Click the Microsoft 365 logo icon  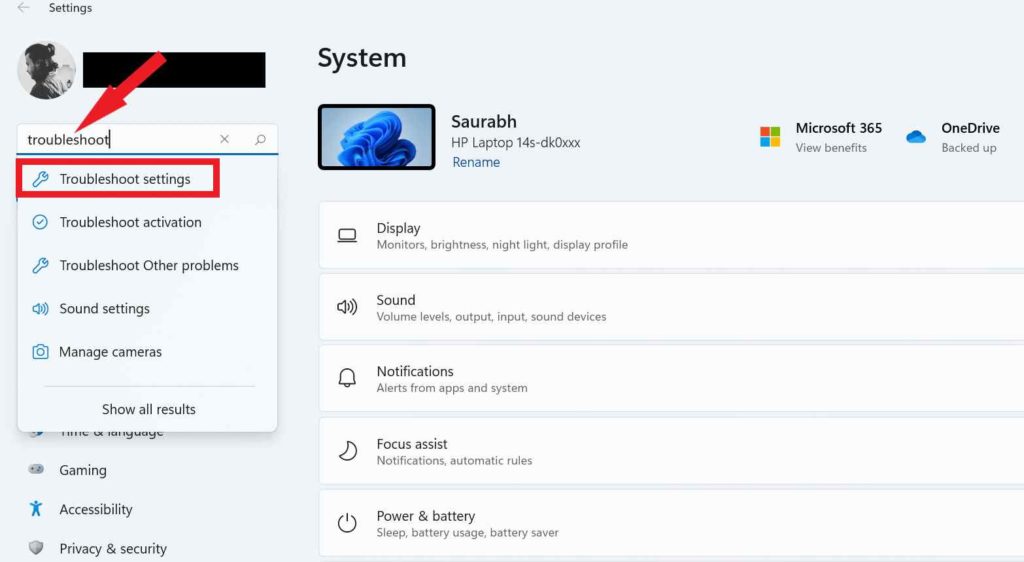pyautogui.click(x=770, y=136)
